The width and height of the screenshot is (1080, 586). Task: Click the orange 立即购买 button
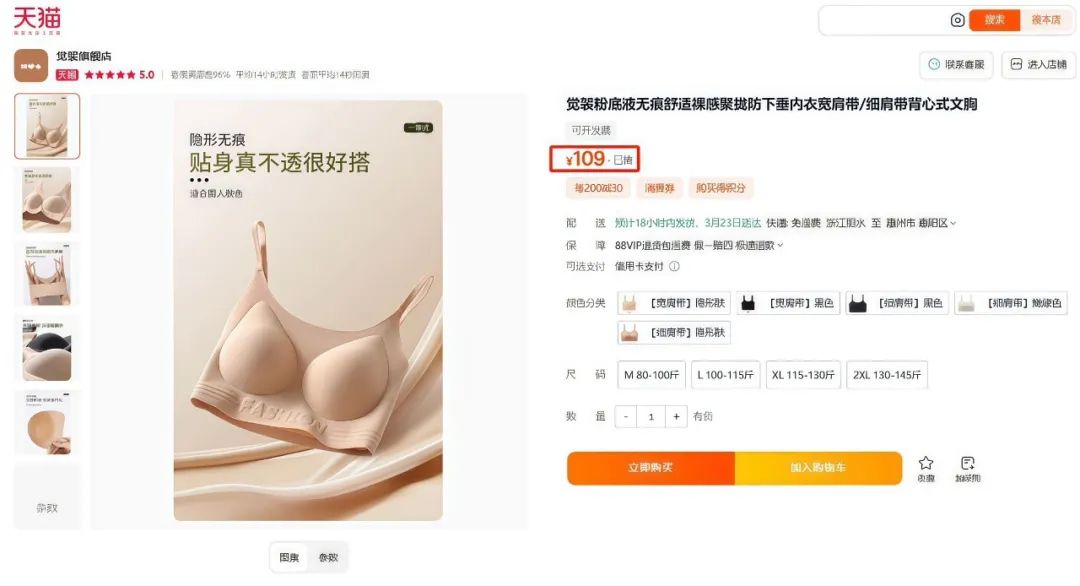tap(651, 468)
